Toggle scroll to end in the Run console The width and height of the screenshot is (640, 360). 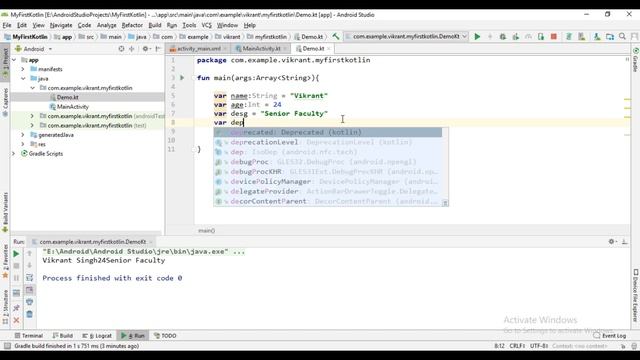click(29, 290)
